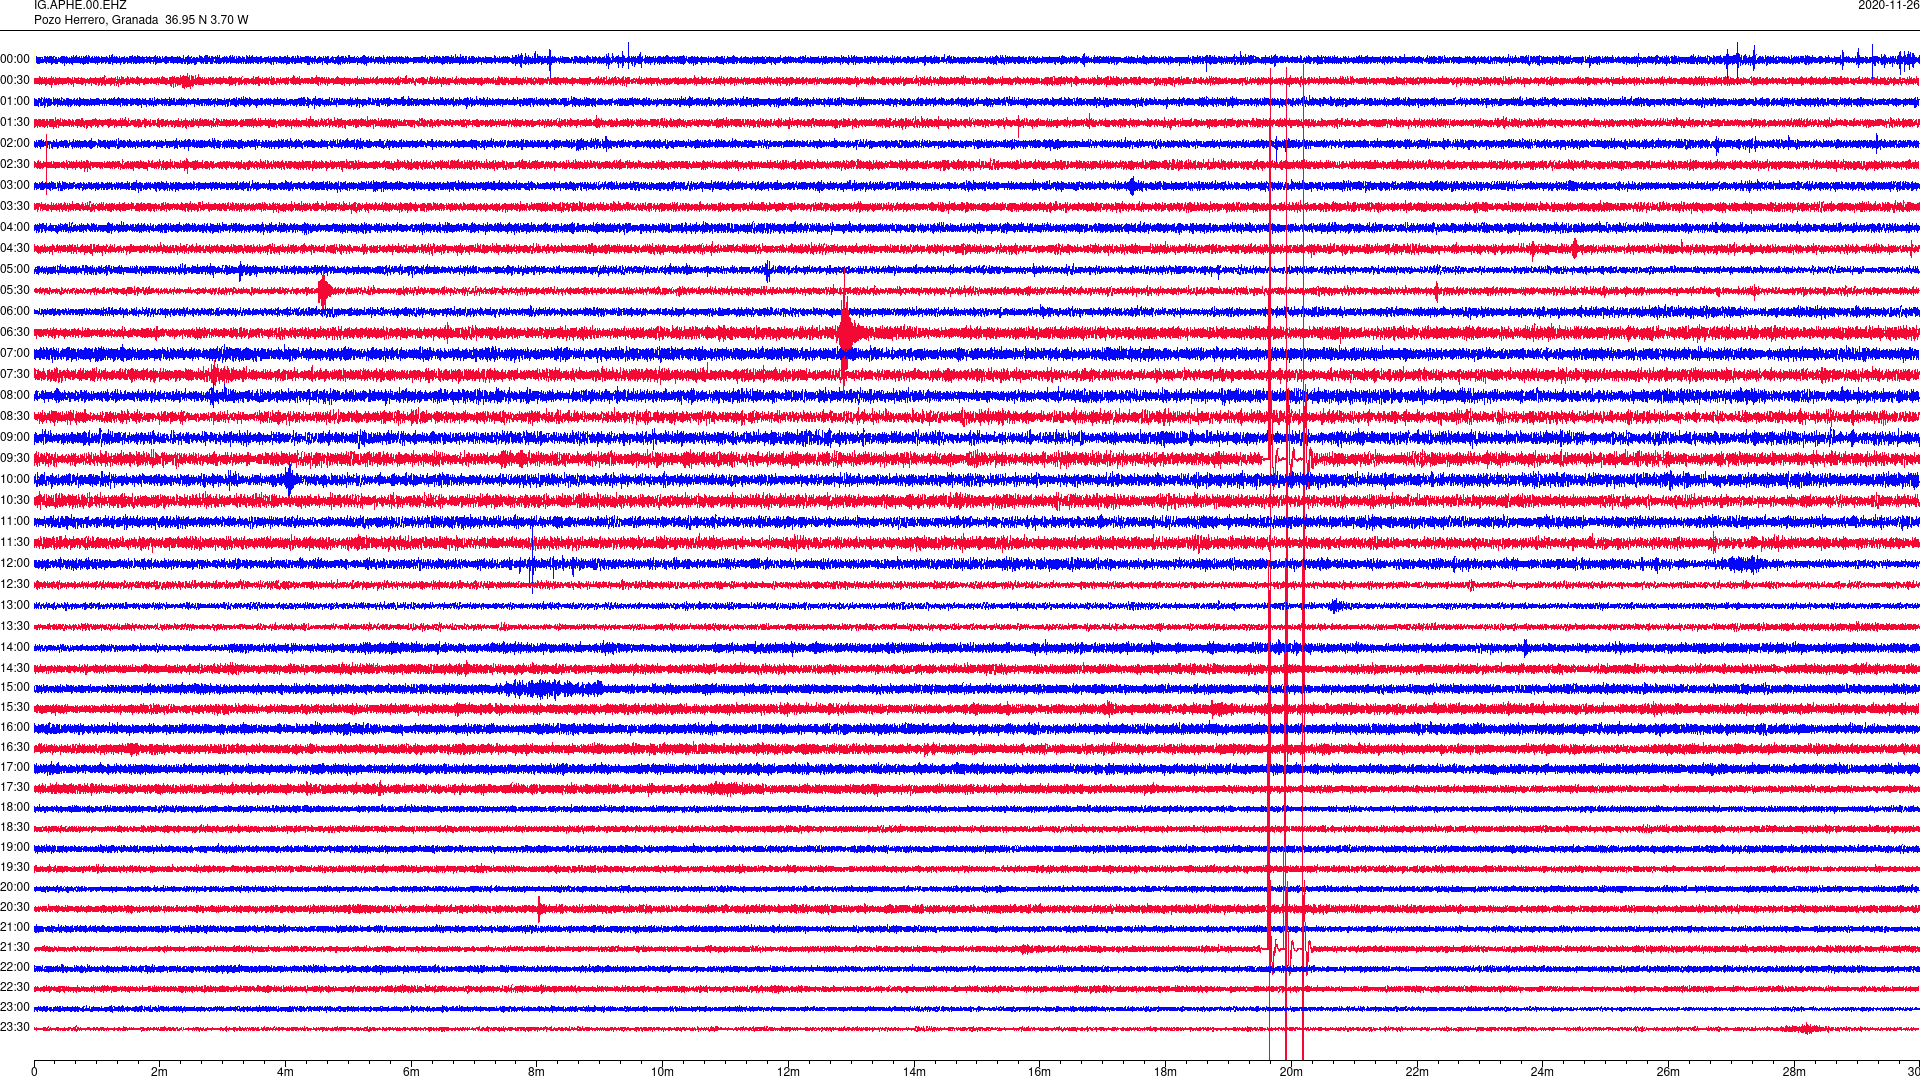Click the 2m mark on the time axis
This screenshot has width=1920, height=1080.
160,1072
